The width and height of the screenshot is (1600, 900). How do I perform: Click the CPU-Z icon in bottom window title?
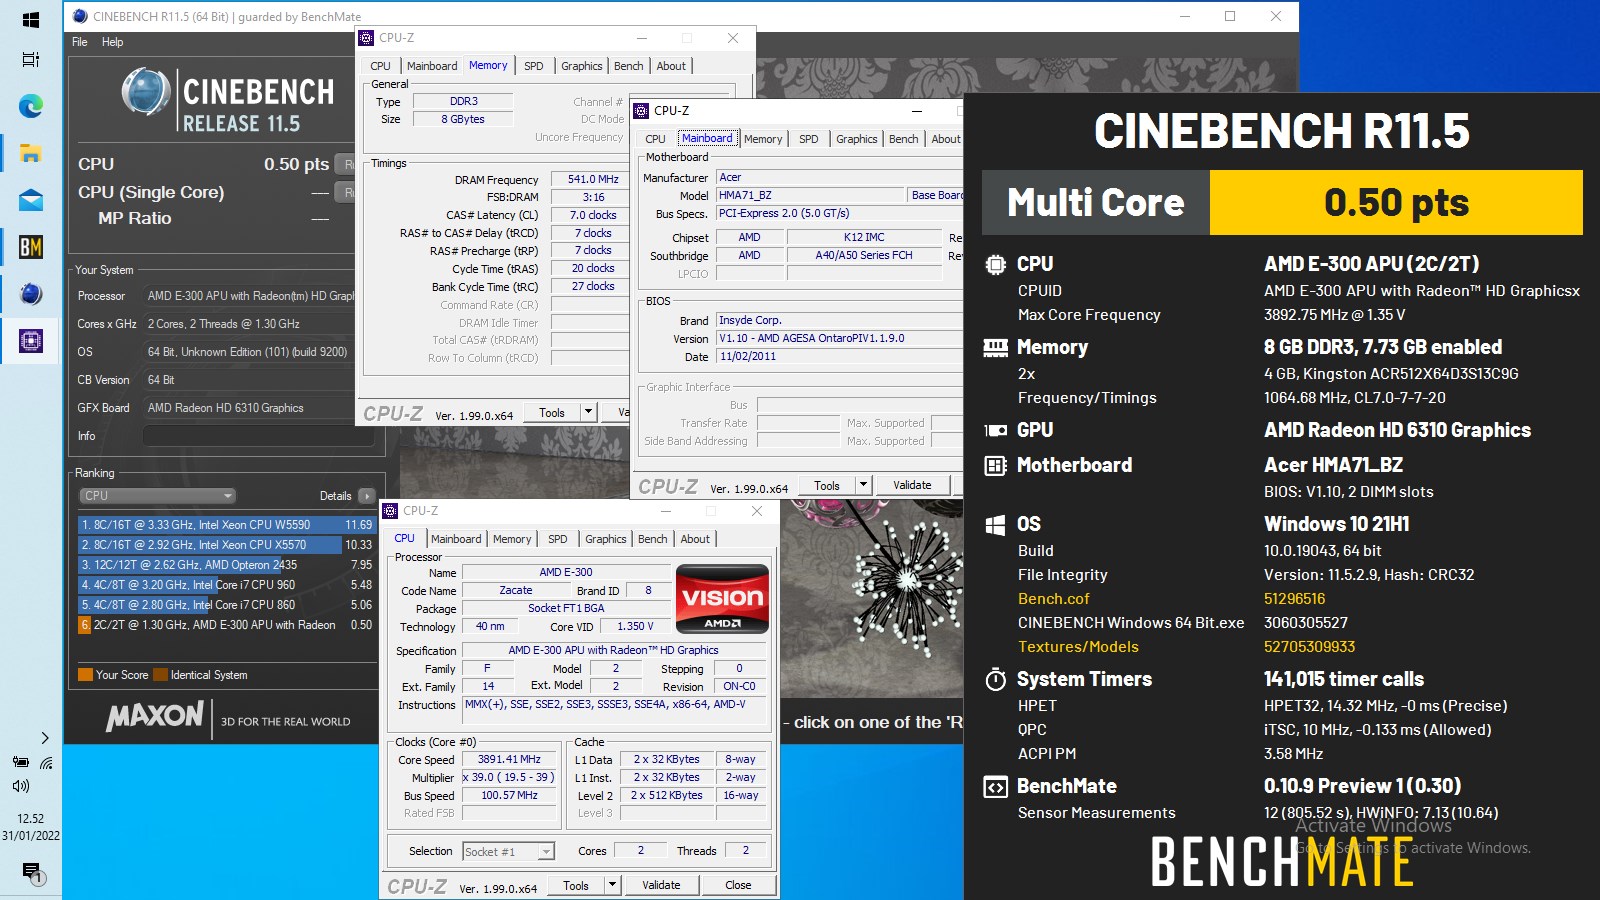click(x=391, y=511)
